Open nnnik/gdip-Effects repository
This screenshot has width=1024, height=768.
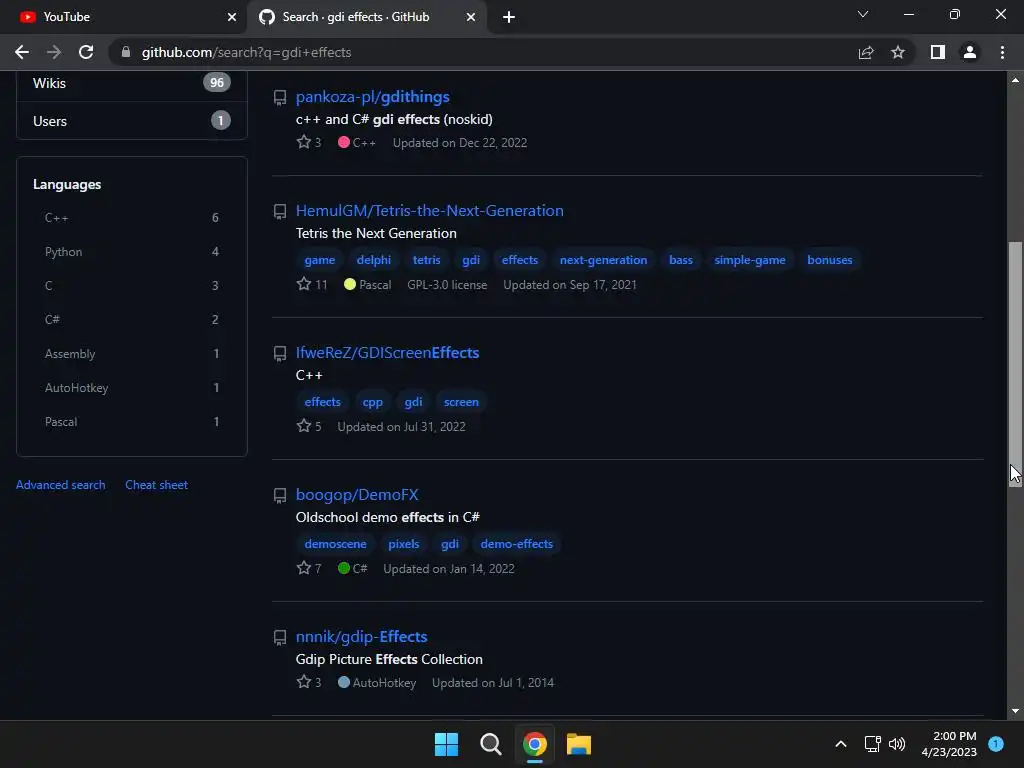[x=361, y=636]
